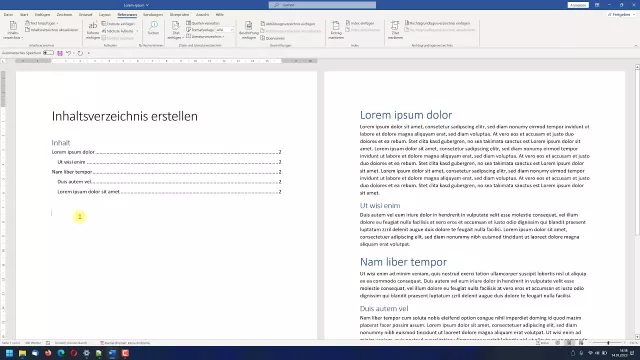Click the Suchen (Recherchieren) magnifier icon
The image size is (640, 360).
click(x=153, y=28)
